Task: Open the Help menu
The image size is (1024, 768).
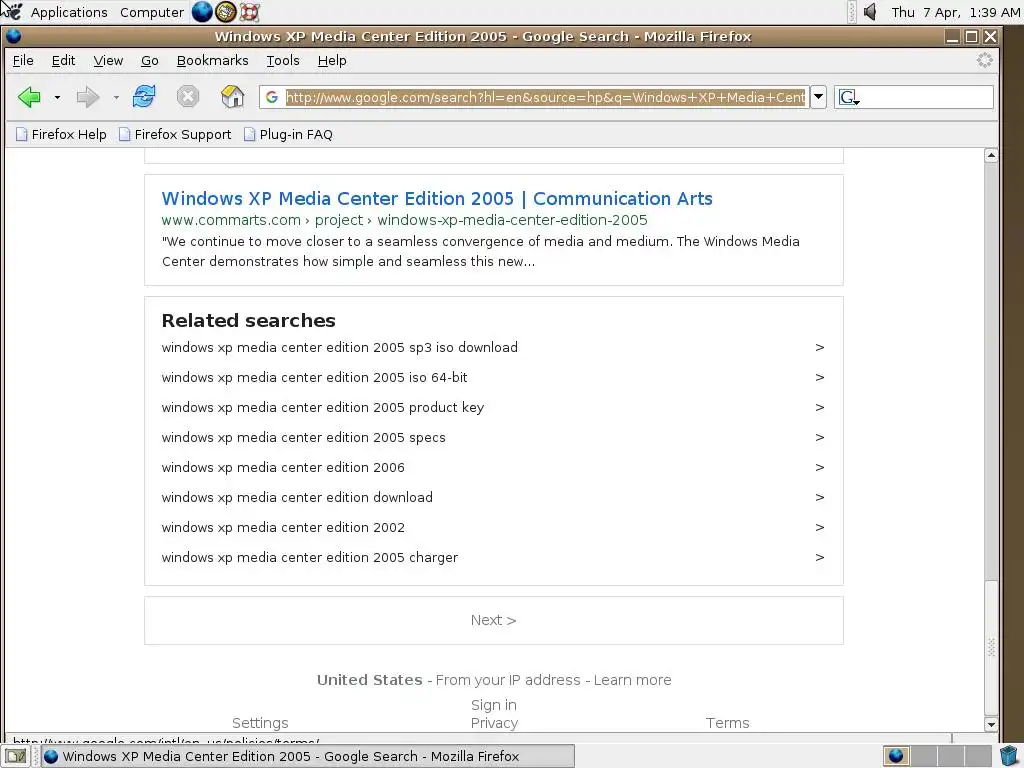Action: click(332, 61)
